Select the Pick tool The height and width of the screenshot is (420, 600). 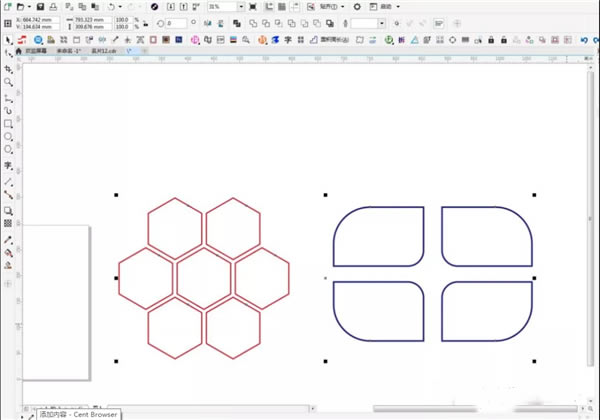pos(8,40)
